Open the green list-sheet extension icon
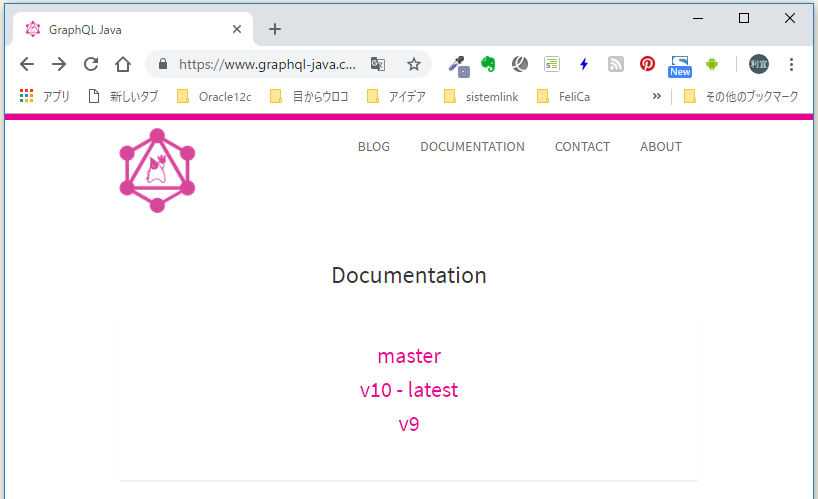 551,64
